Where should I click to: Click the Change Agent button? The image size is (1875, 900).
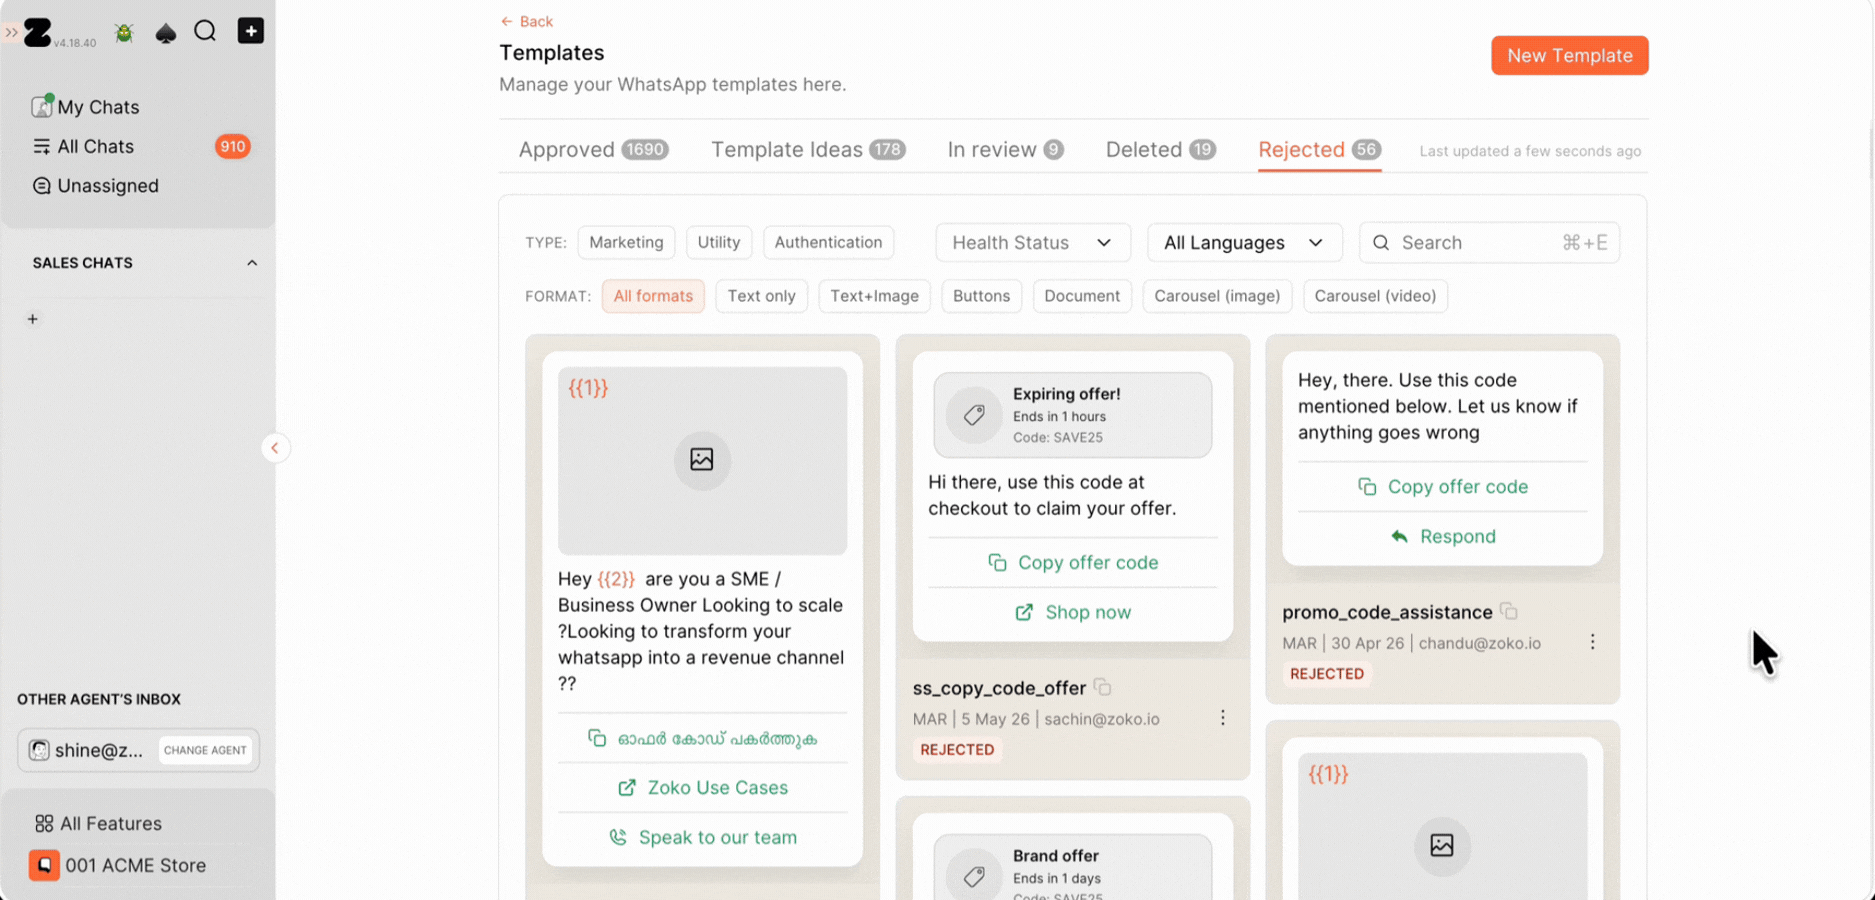point(205,750)
